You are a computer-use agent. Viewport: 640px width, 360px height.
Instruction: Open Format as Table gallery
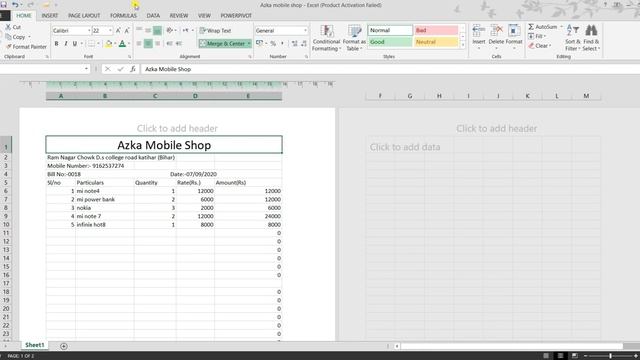pos(354,38)
